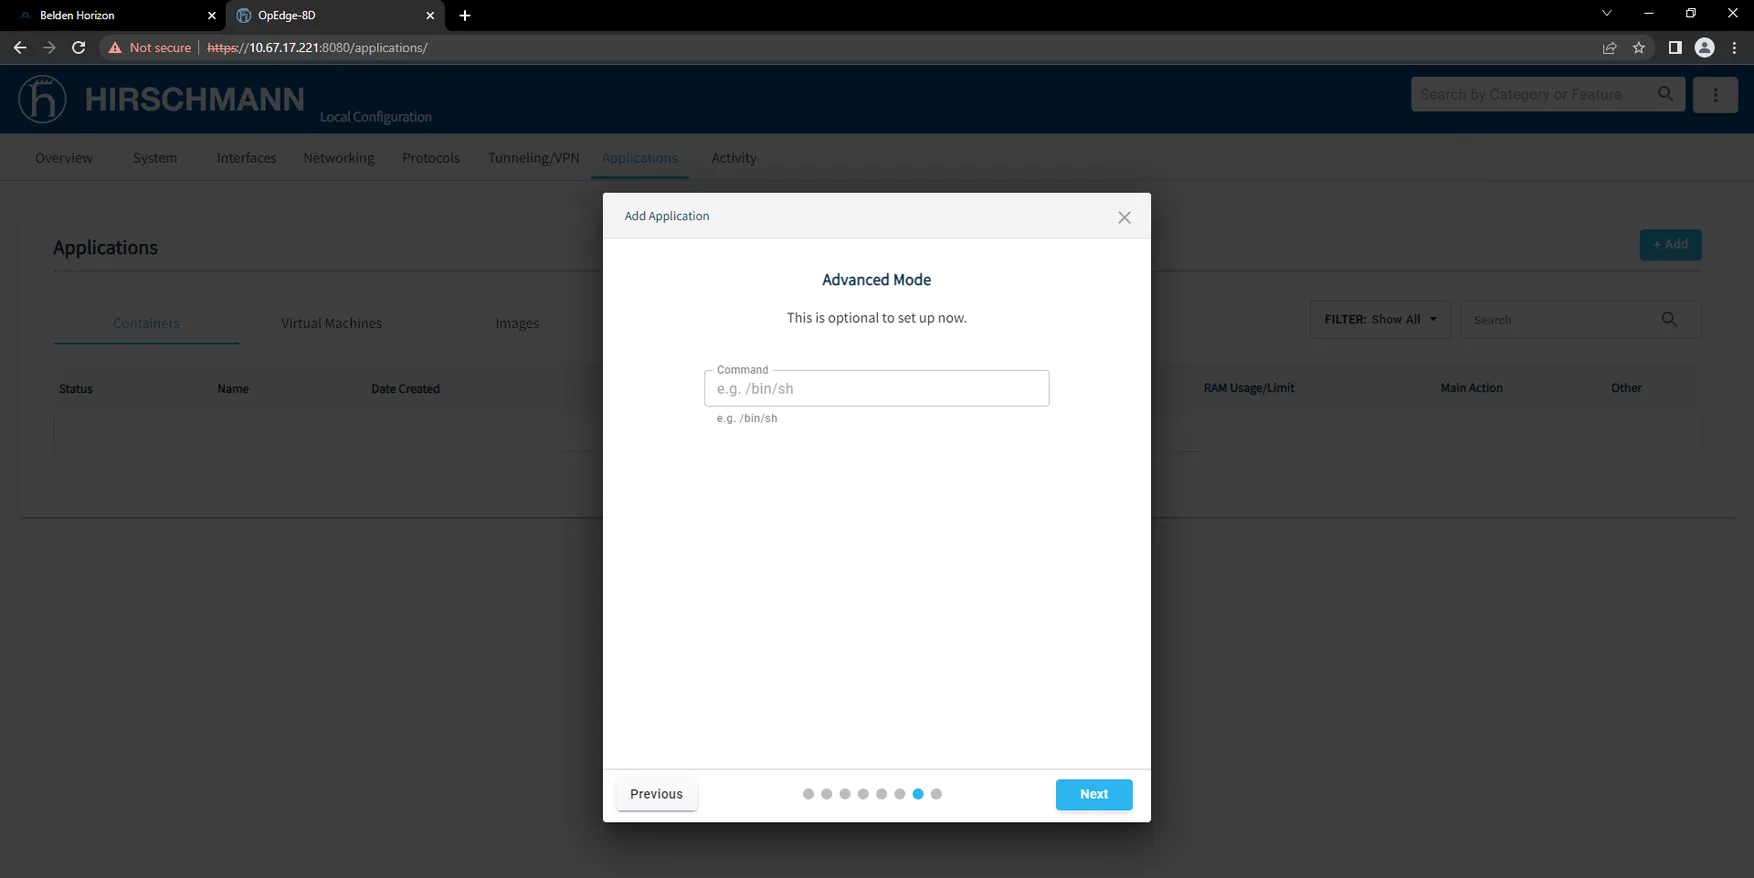Close the Add Application dialog
Viewport: 1754px width, 878px height.
coord(1124,217)
